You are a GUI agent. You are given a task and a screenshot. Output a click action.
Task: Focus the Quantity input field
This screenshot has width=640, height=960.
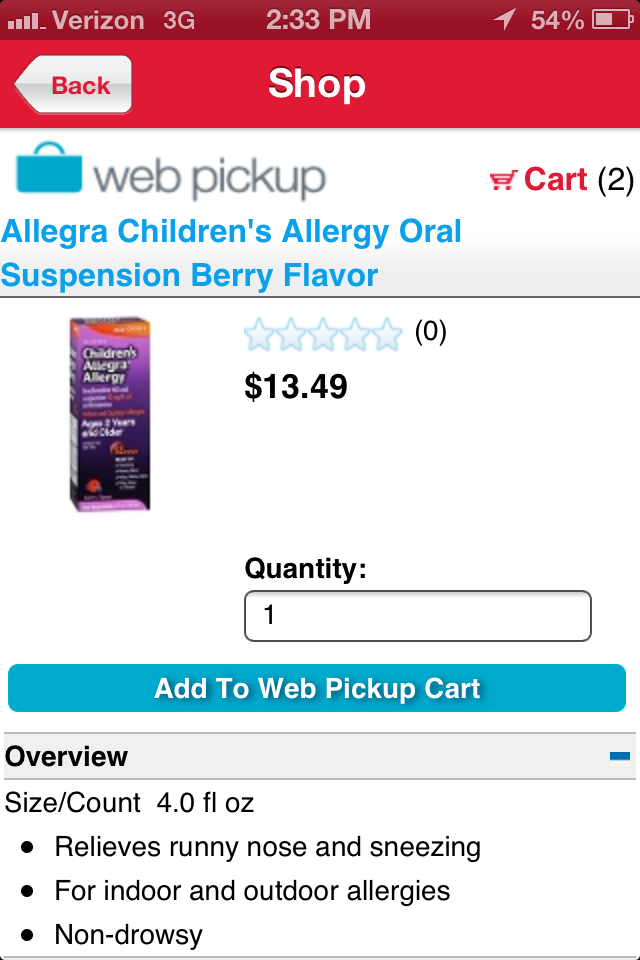(418, 616)
